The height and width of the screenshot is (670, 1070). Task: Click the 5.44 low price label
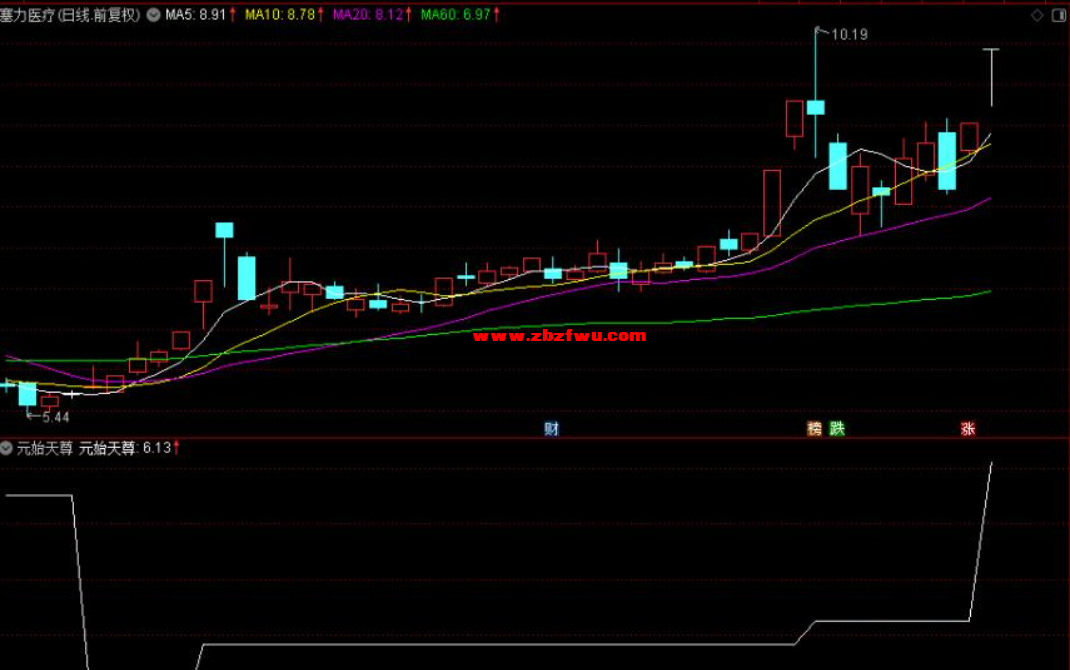[x=55, y=417]
